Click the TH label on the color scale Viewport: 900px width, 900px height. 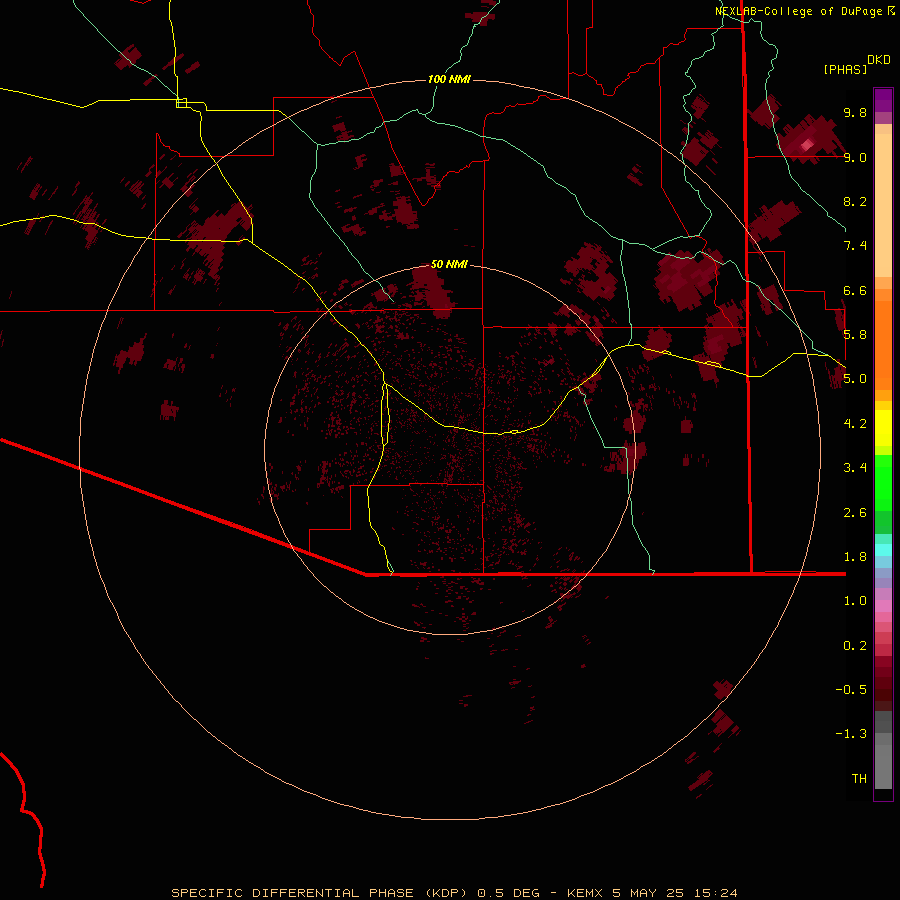click(x=859, y=779)
